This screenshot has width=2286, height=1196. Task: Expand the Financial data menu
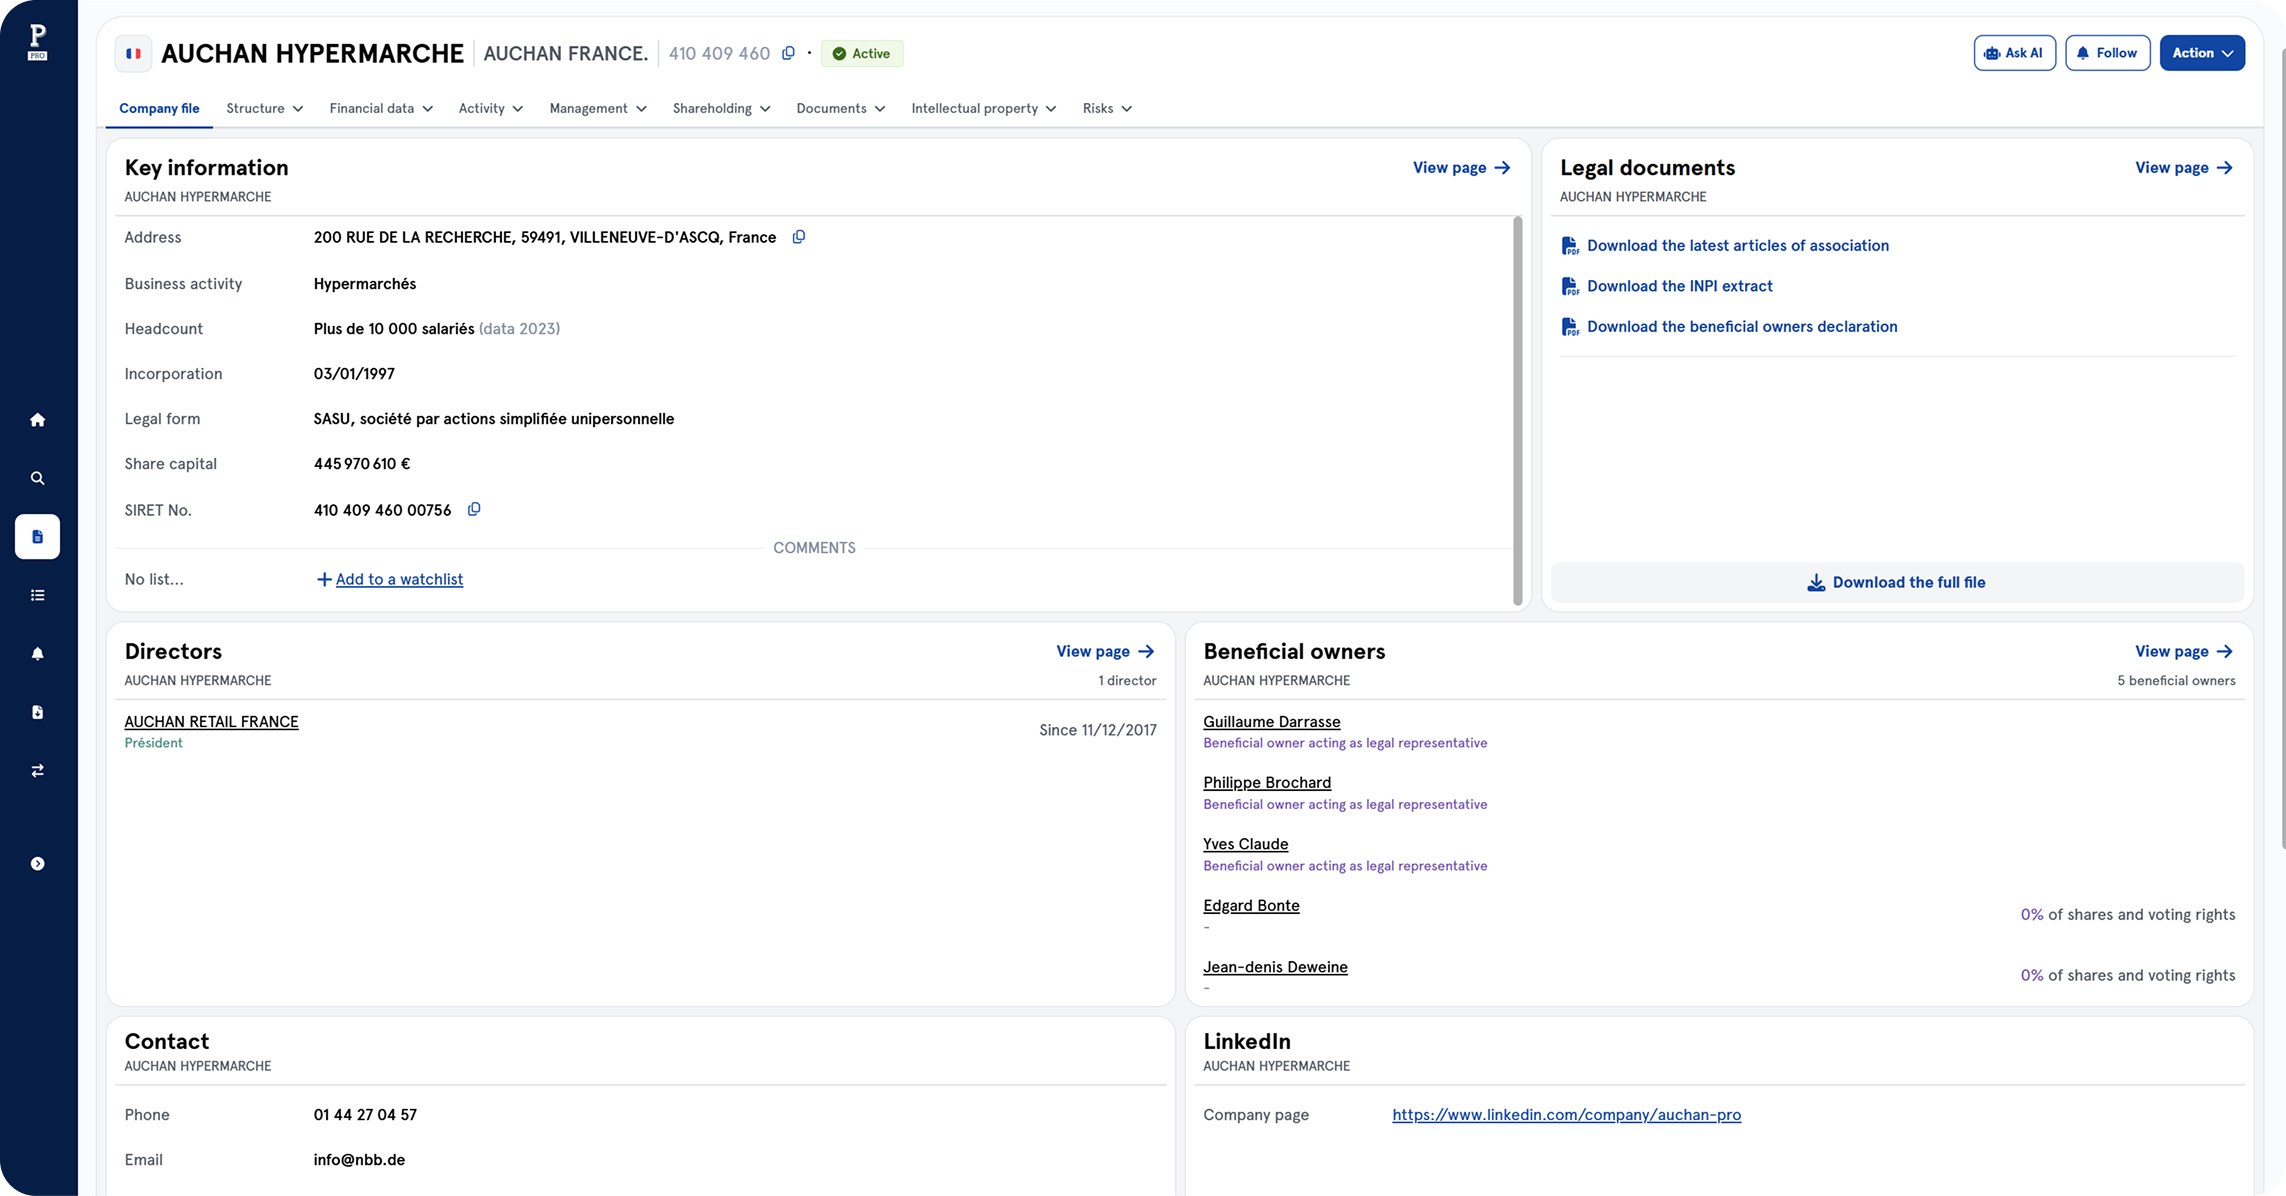pyautogui.click(x=381, y=108)
